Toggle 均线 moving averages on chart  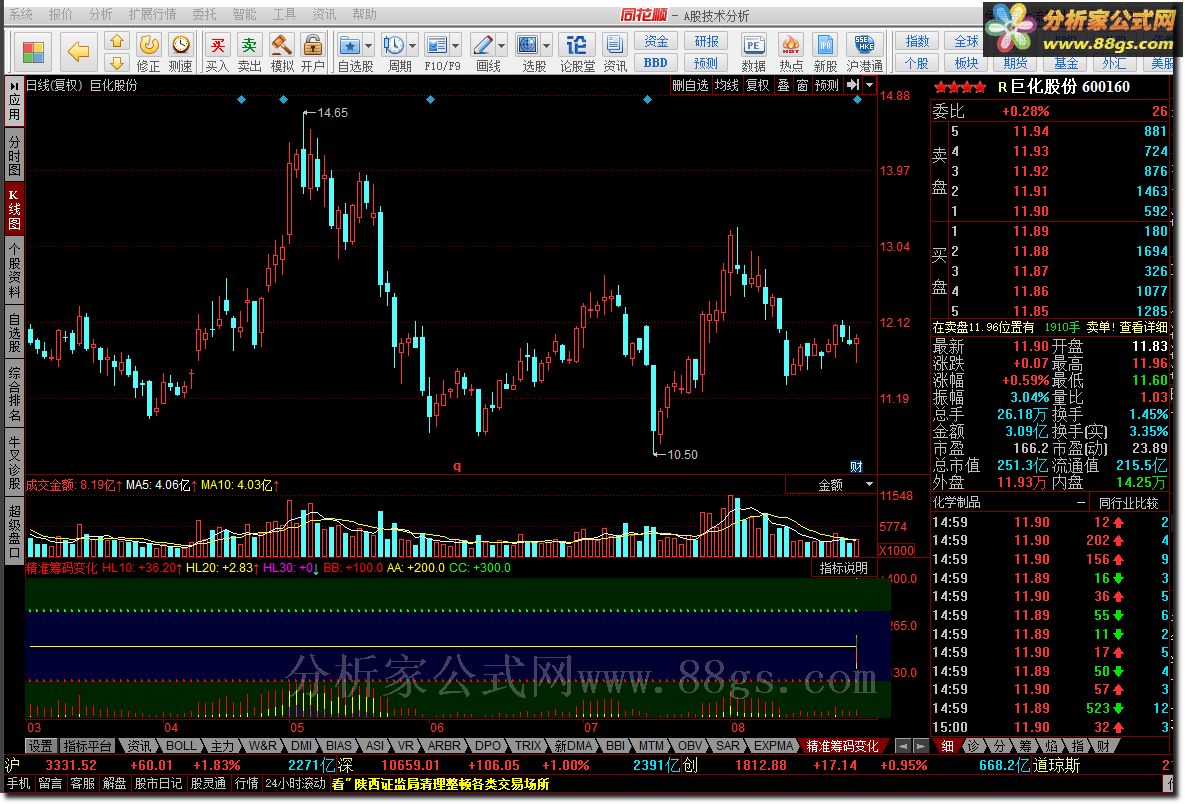726,85
